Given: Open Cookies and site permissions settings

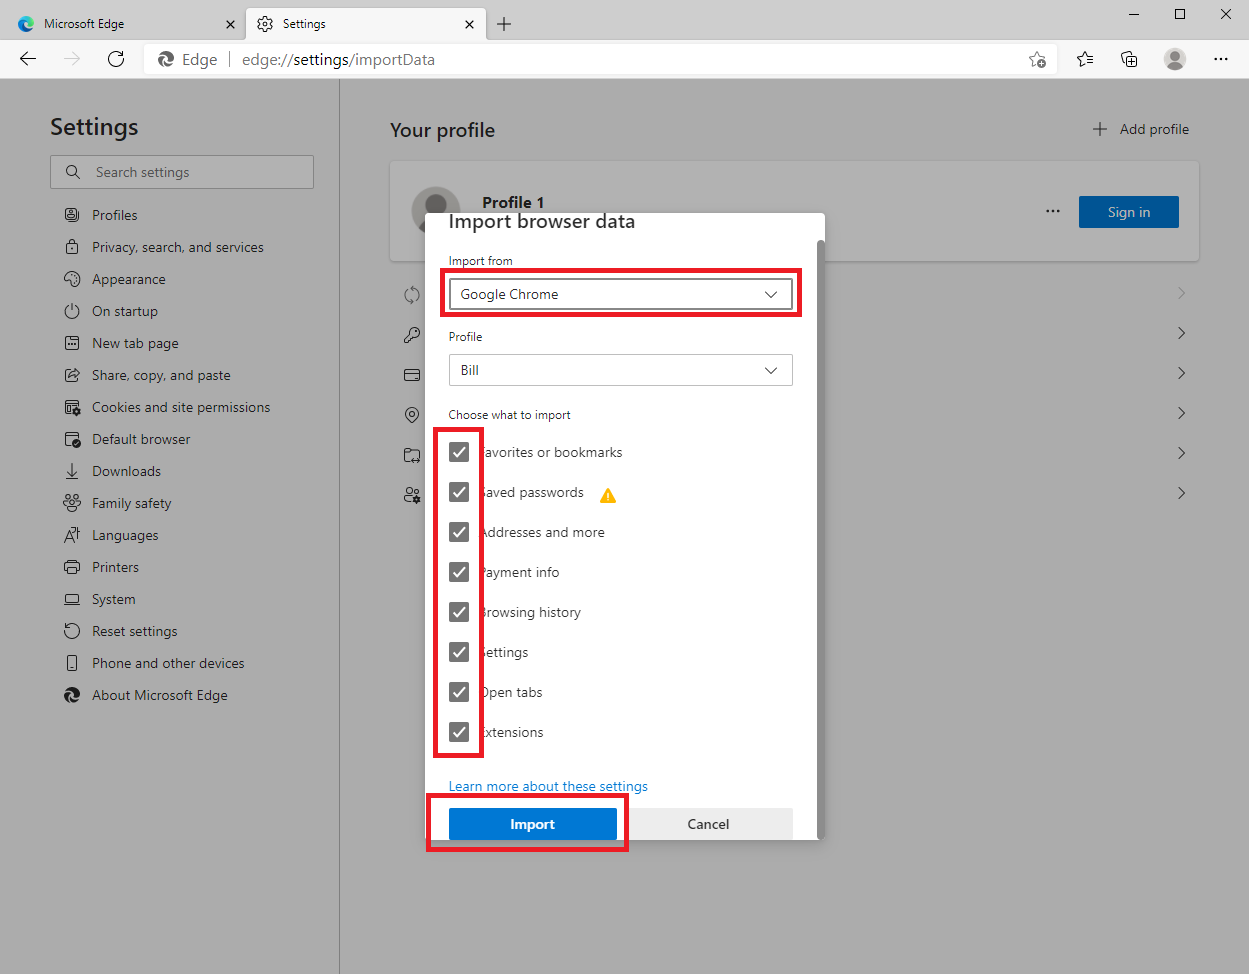Looking at the screenshot, I should coord(181,407).
